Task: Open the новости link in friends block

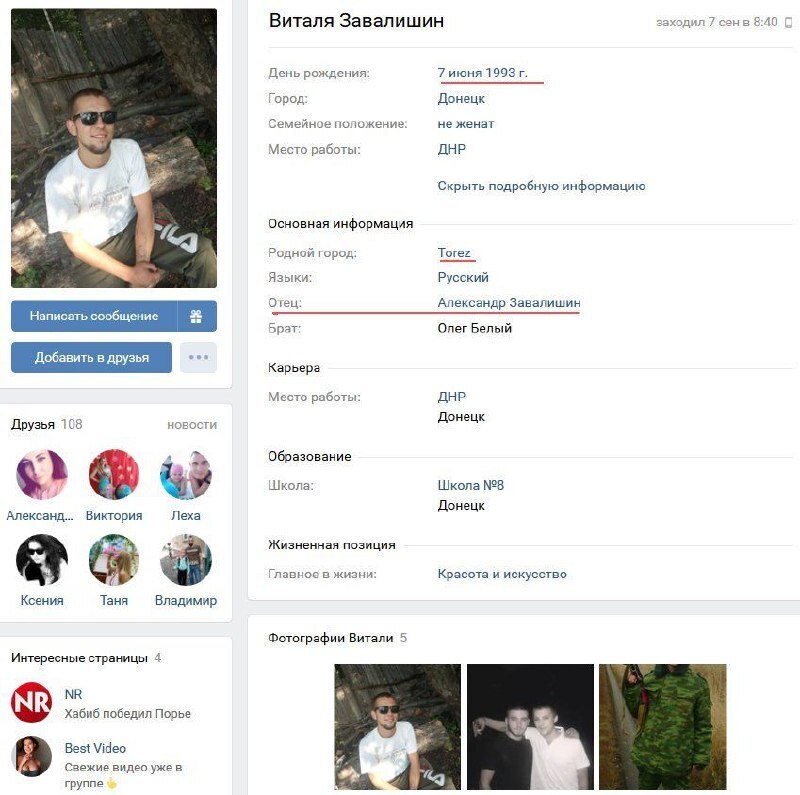Action: (x=192, y=425)
